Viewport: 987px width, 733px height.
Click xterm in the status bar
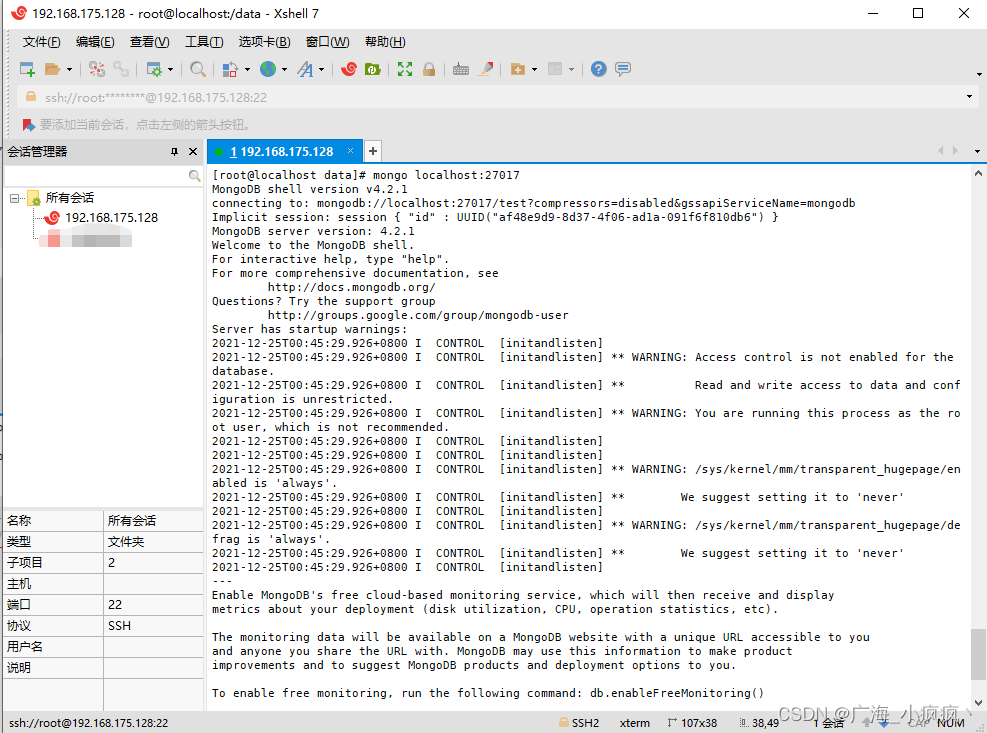click(x=634, y=723)
